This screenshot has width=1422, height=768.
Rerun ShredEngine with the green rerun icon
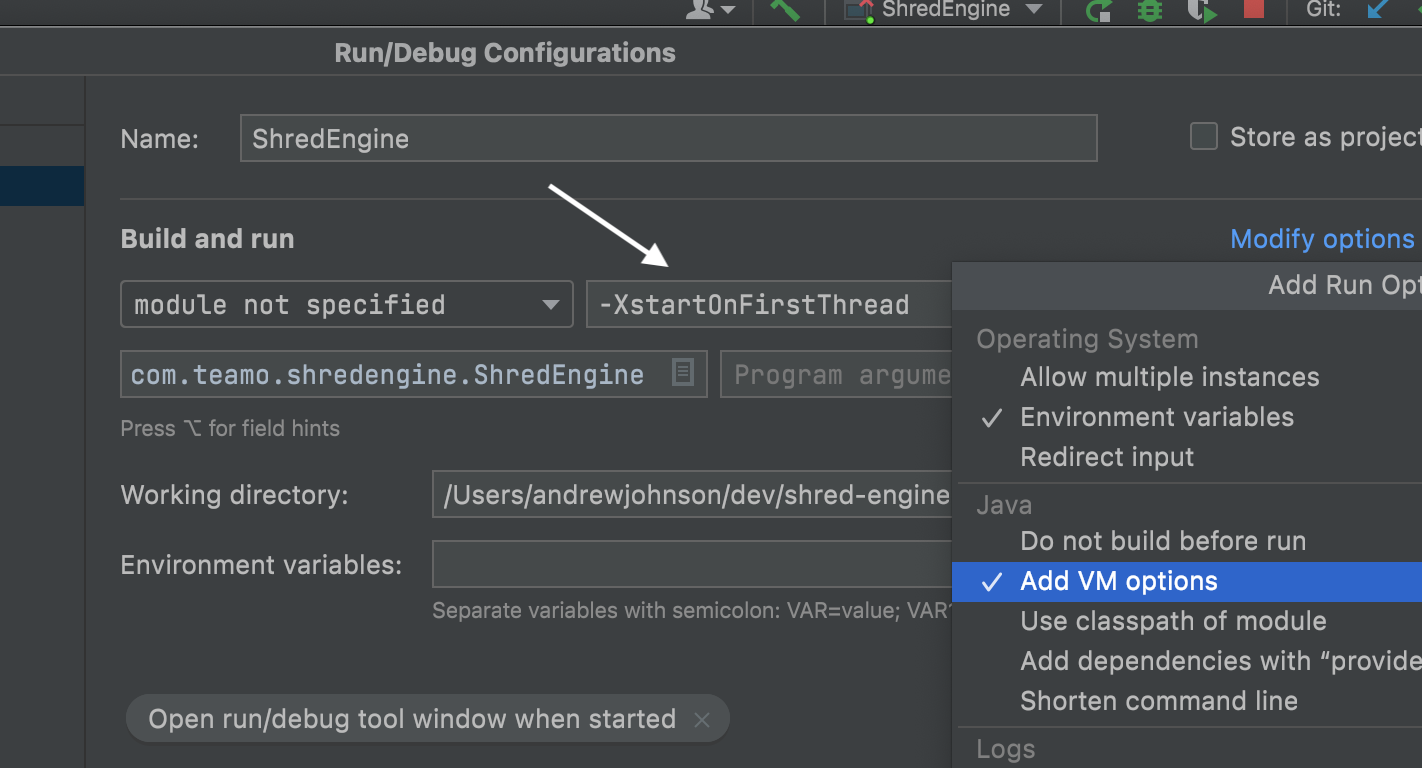pyautogui.click(x=1100, y=10)
